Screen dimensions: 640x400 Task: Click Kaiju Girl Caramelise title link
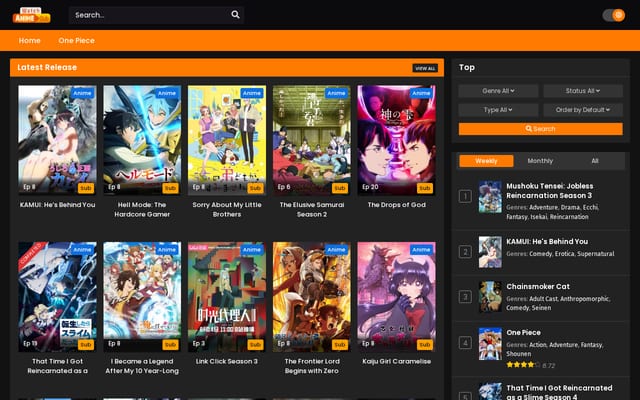[396, 362]
